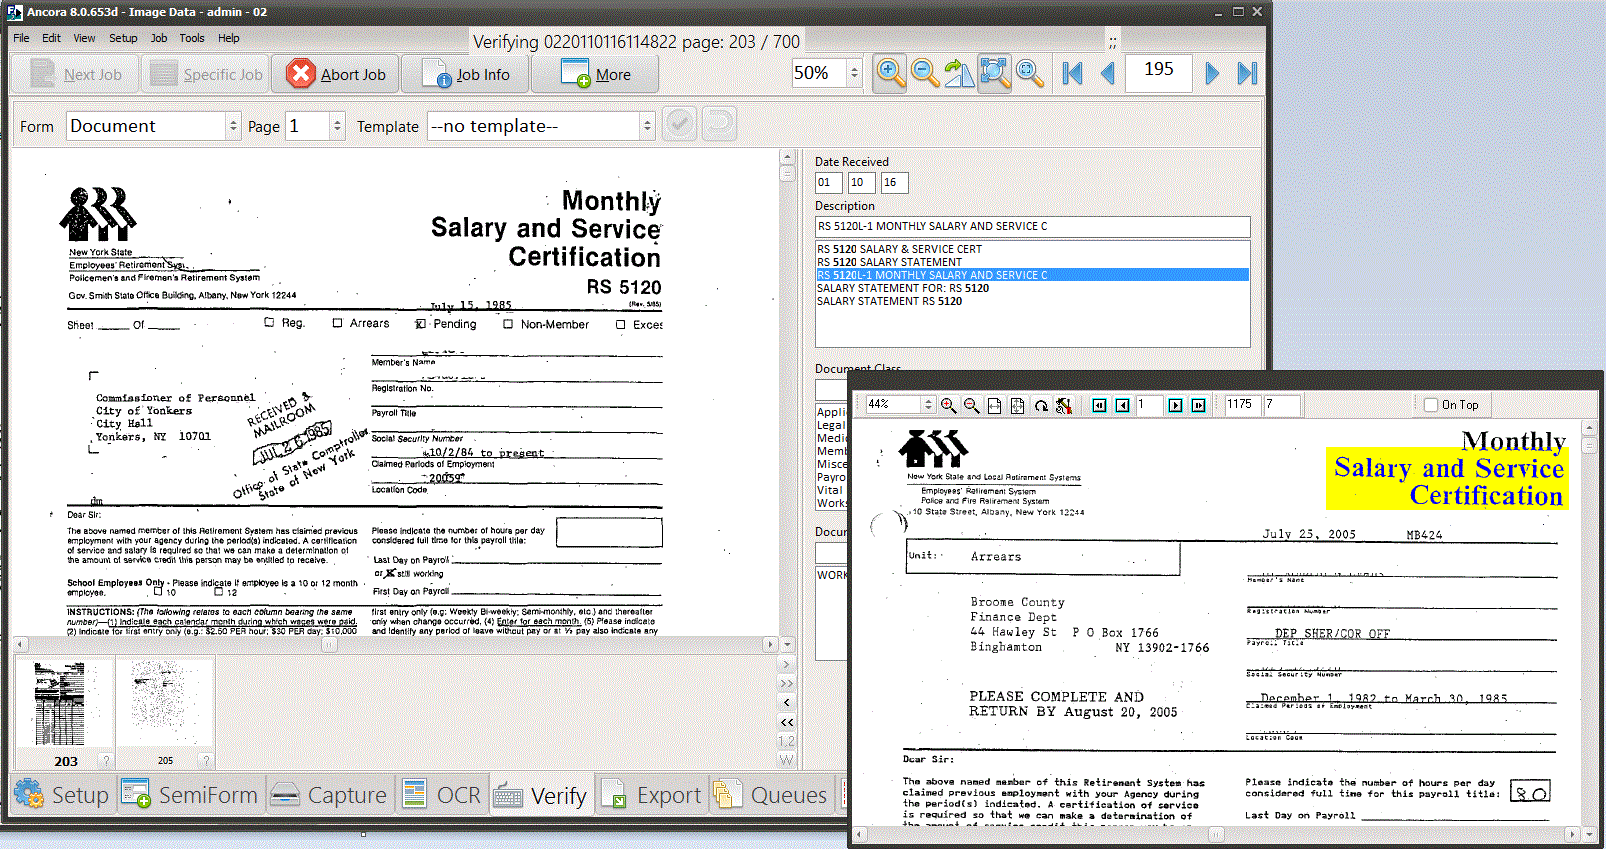Go to last page in popup viewer
1606x849 pixels.
click(x=1198, y=405)
